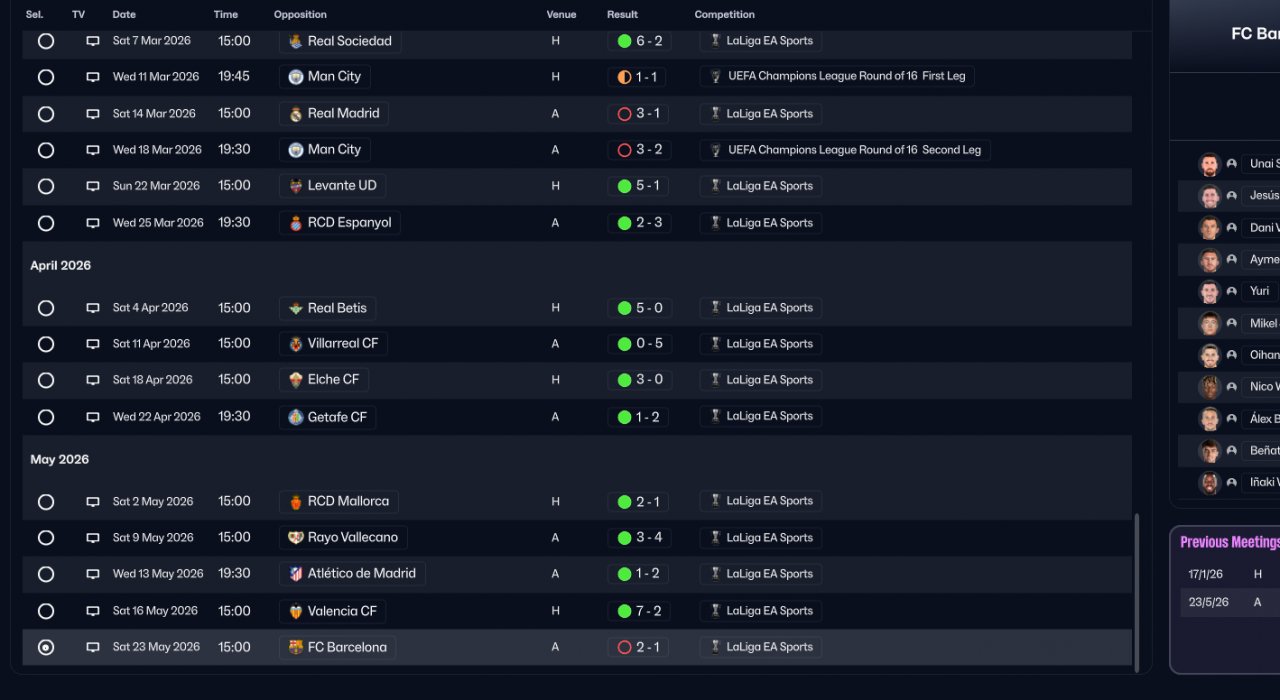Sort by Competition column header
1280x700 pixels.
724,15
